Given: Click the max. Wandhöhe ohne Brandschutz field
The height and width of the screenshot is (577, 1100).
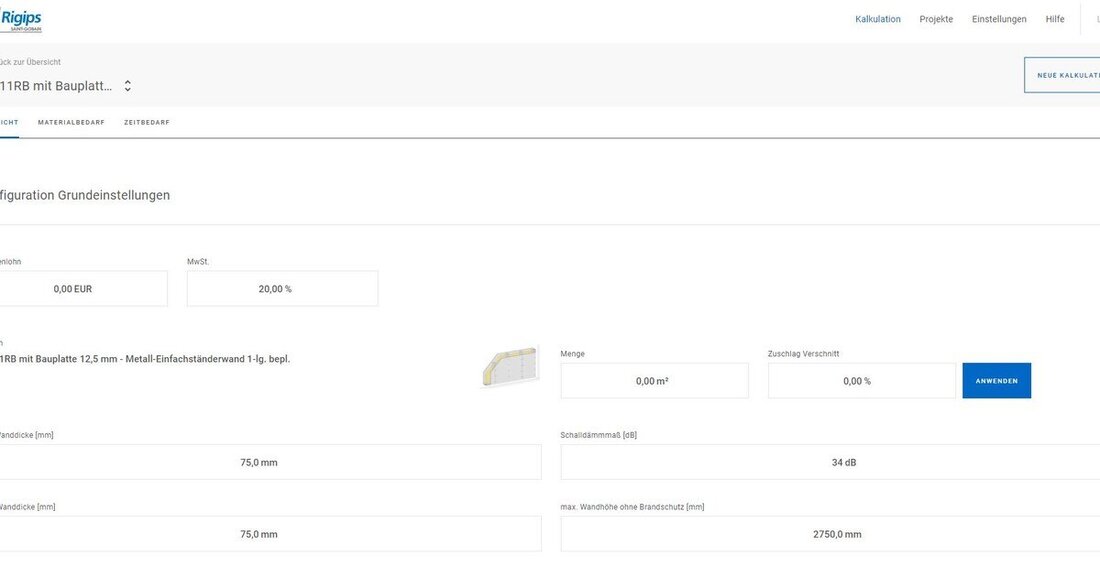Looking at the screenshot, I should pyautogui.click(x=830, y=534).
